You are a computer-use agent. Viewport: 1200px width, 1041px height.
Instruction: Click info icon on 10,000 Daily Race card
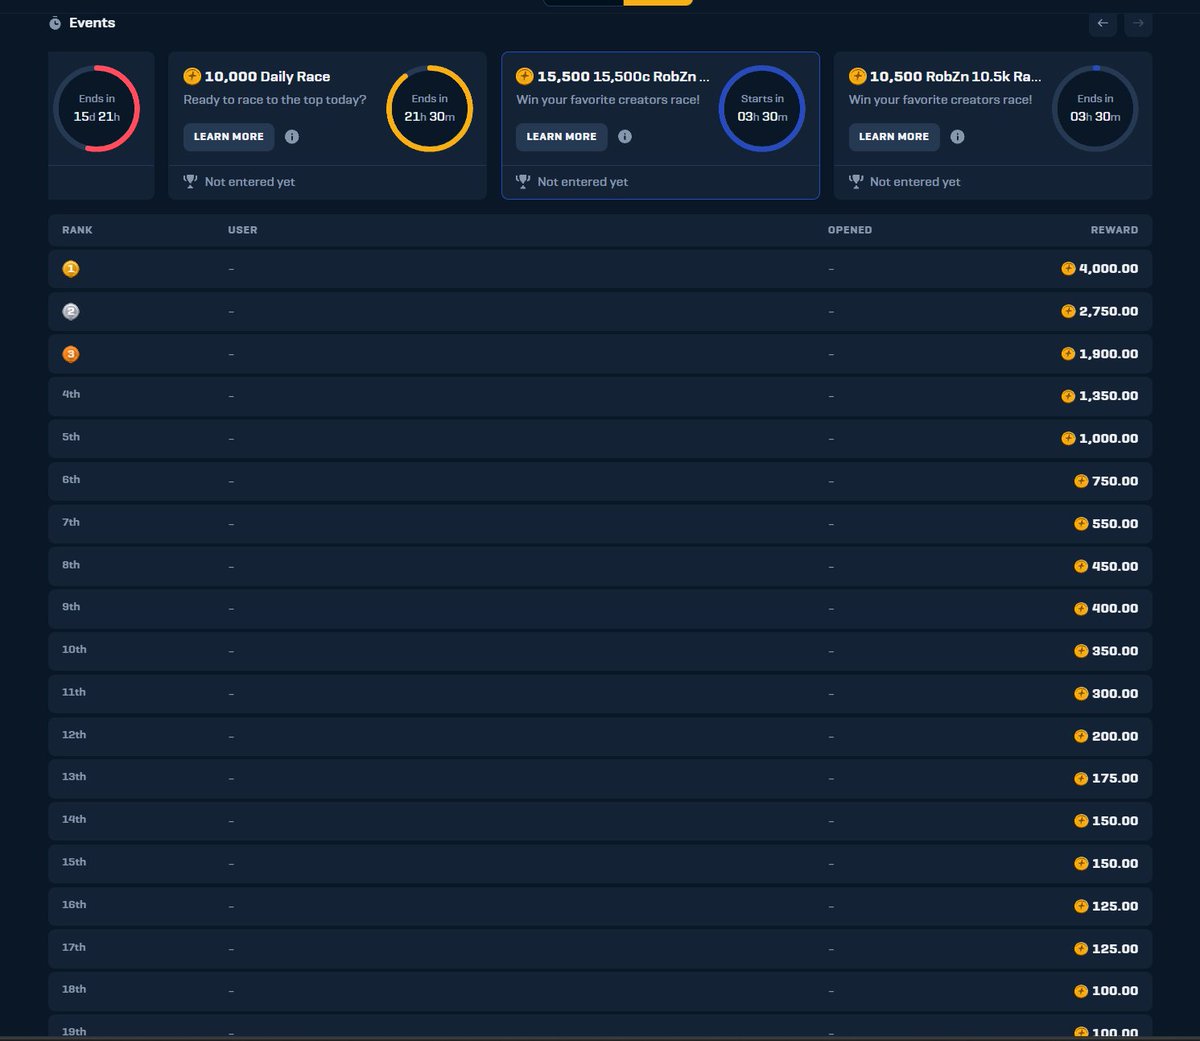[x=292, y=137]
